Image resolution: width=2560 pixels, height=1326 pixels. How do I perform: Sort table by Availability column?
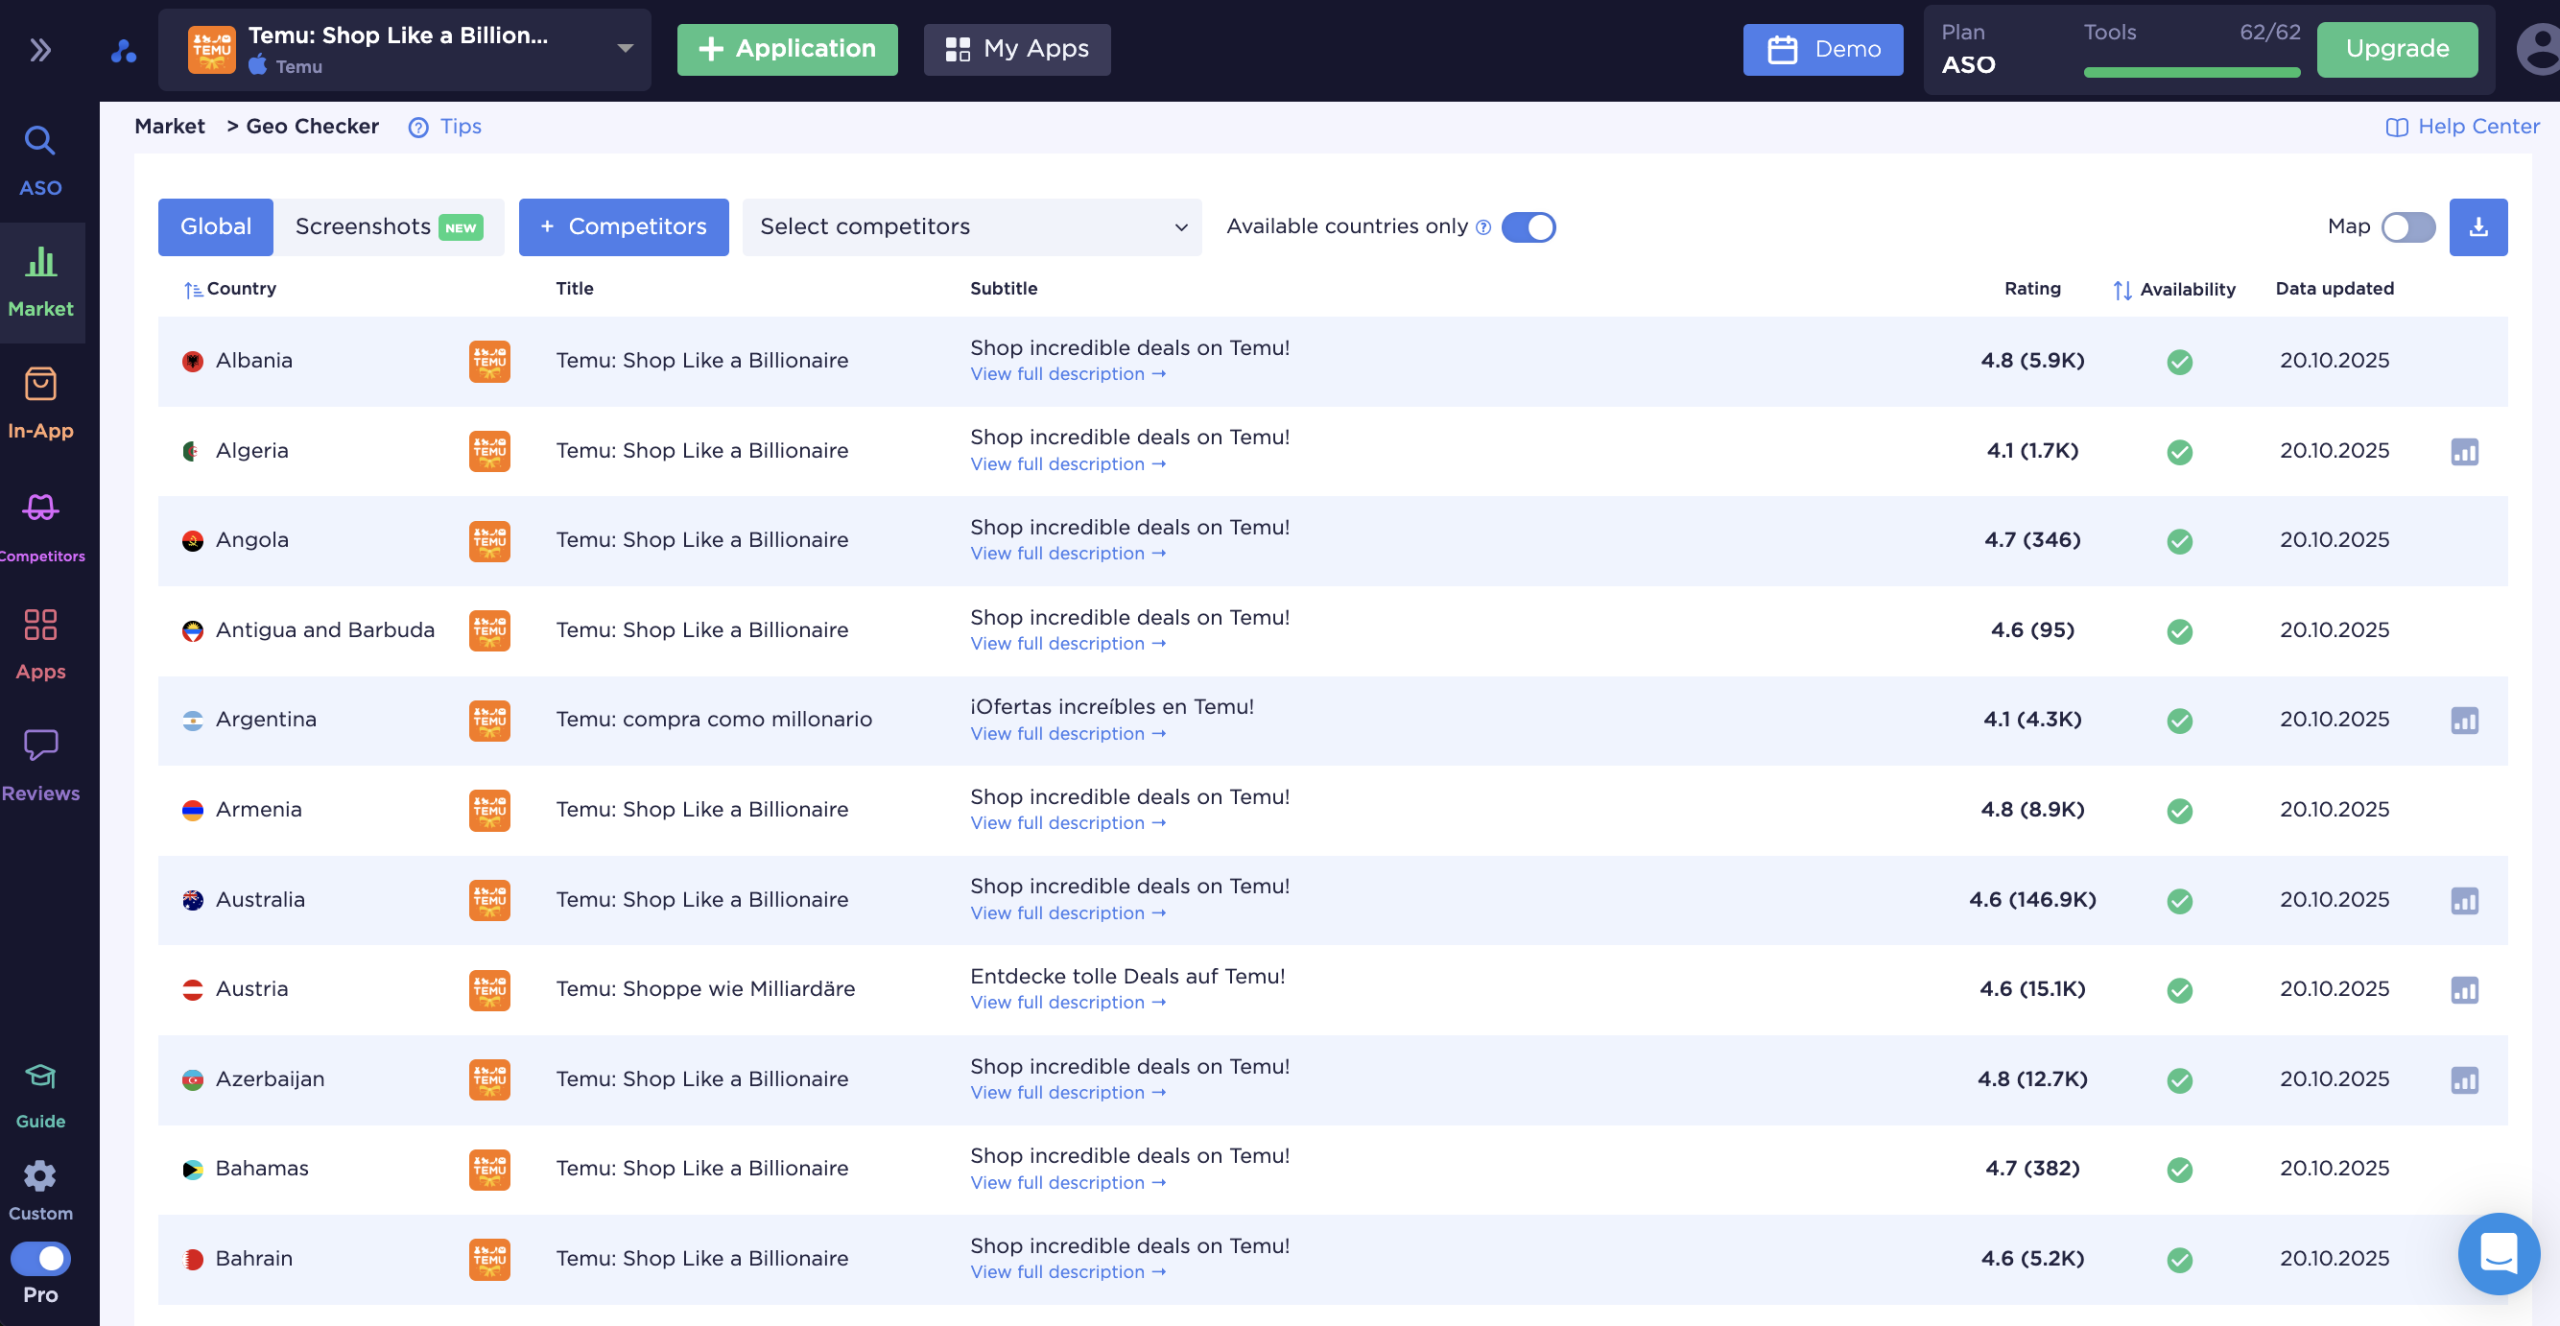2174,289
